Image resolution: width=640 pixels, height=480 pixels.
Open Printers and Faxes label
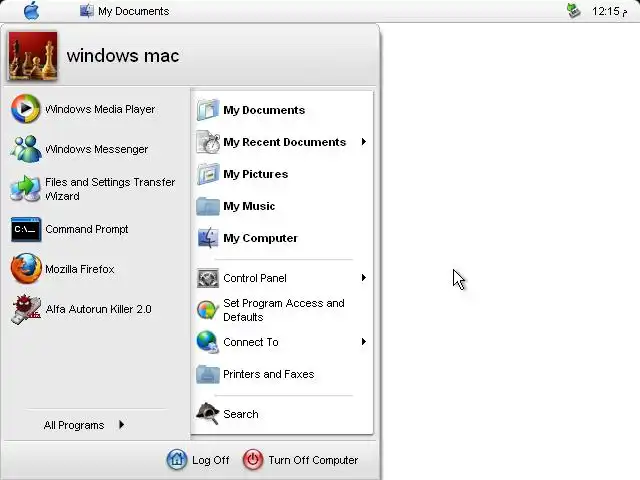(269, 374)
